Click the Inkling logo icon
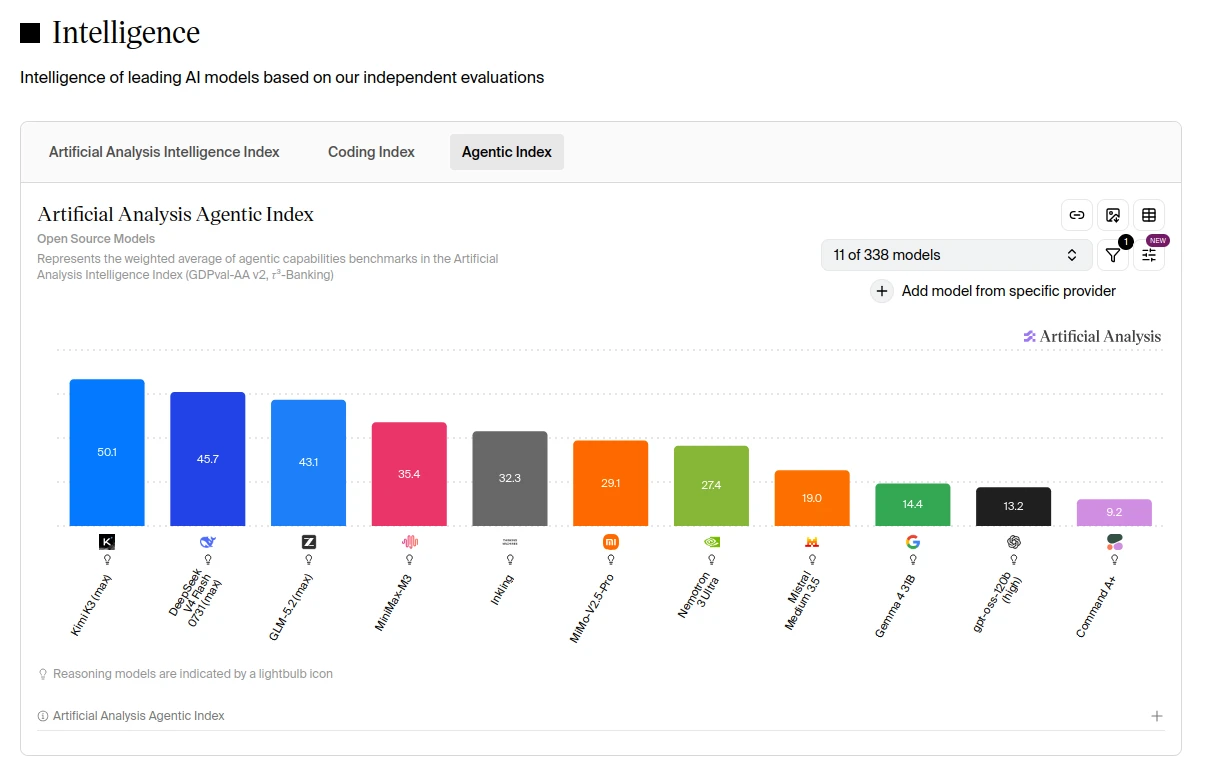 coord(510,542)
